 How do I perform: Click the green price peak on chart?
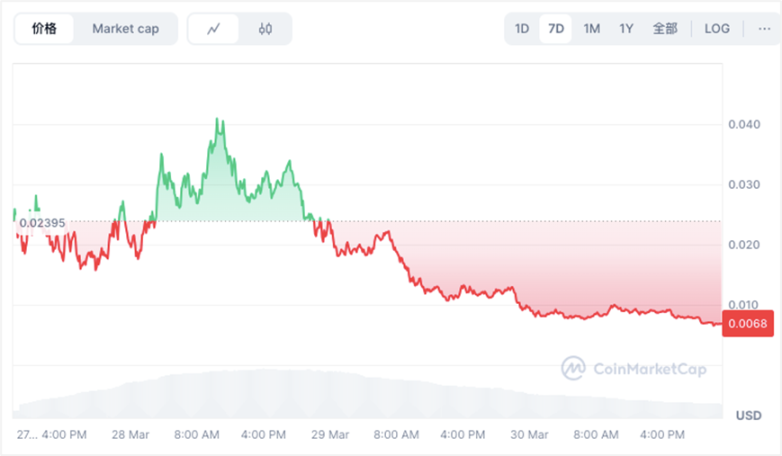pos(217,120)
